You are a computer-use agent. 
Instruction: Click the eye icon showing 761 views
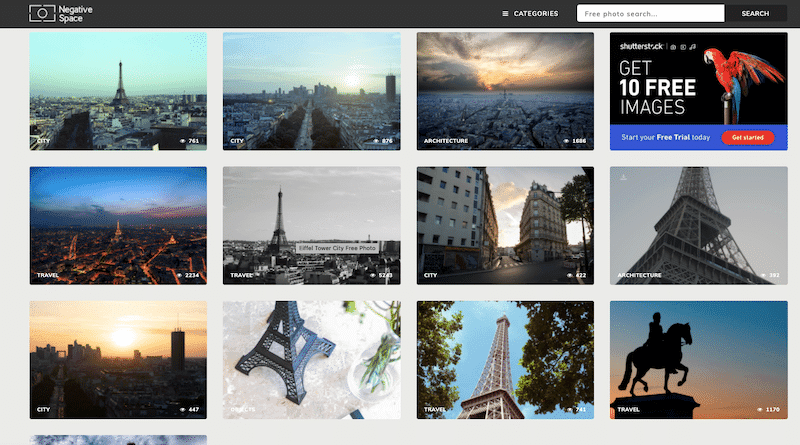[x=183, y=141]
